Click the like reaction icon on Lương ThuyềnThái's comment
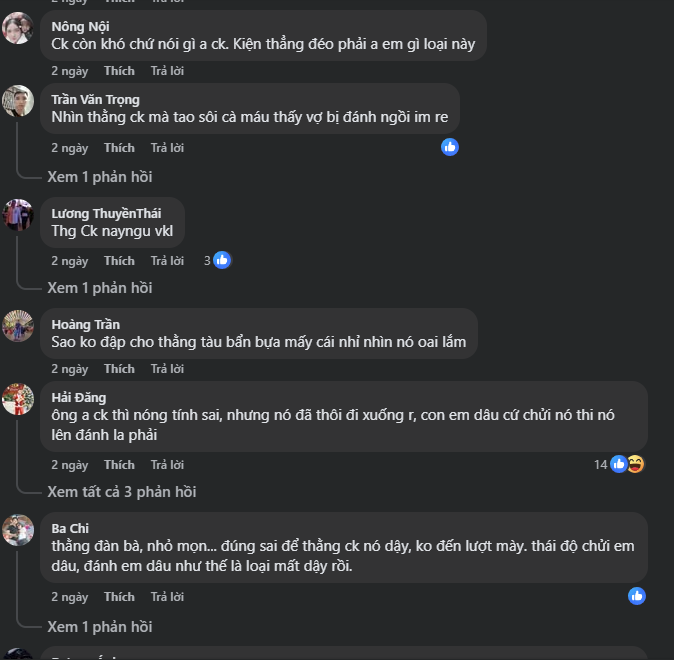Image resolution: width=674 pixels, height=660 pixels. point(222,260)
